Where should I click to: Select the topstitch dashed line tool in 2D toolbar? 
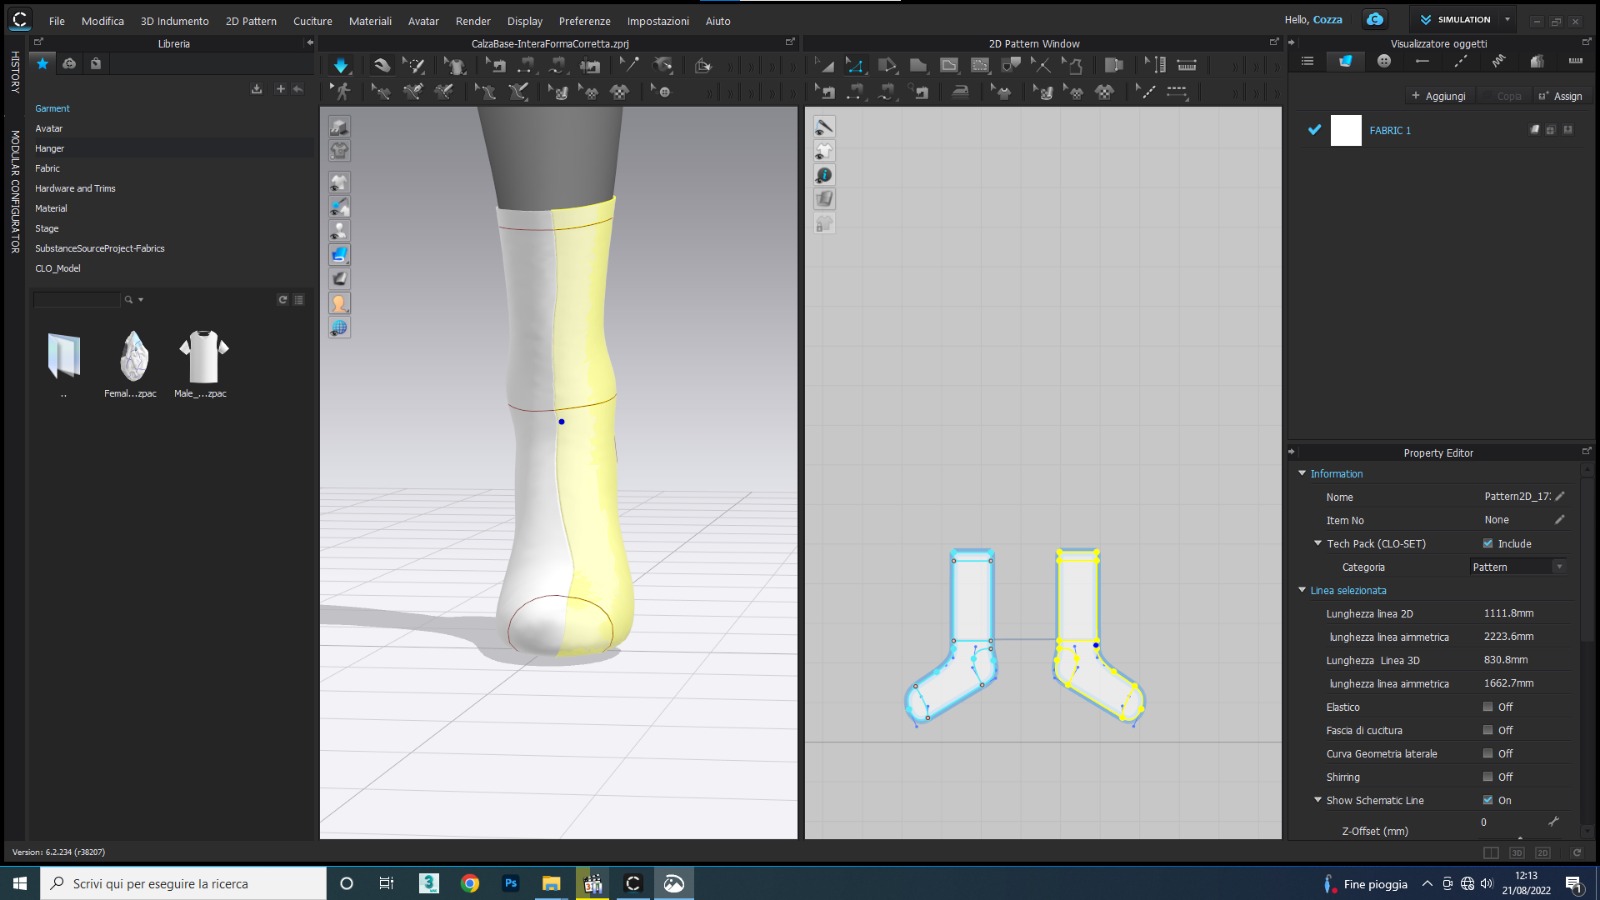[x=1177, y=92]
